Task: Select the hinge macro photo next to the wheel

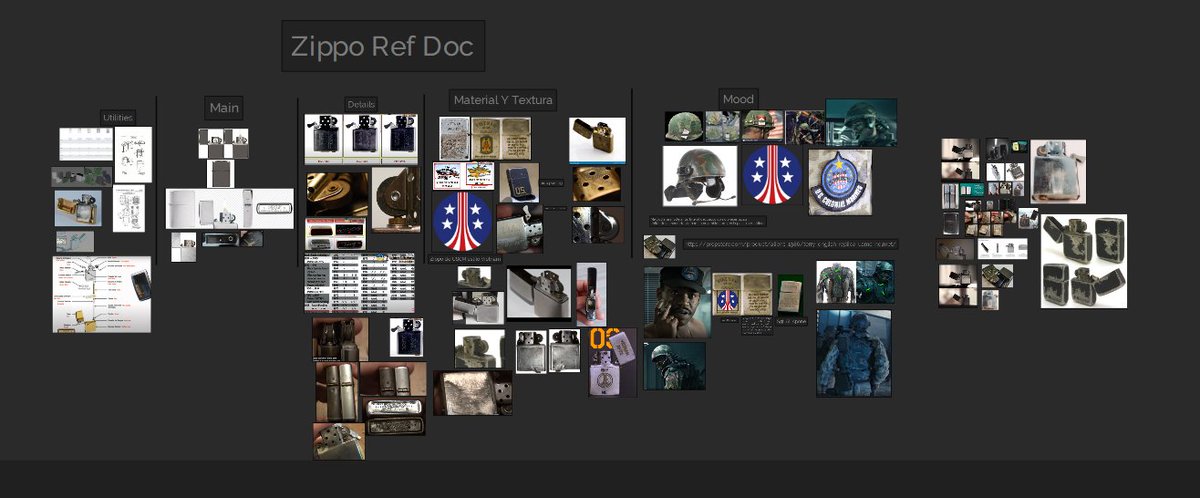Action: pos(395,200)
